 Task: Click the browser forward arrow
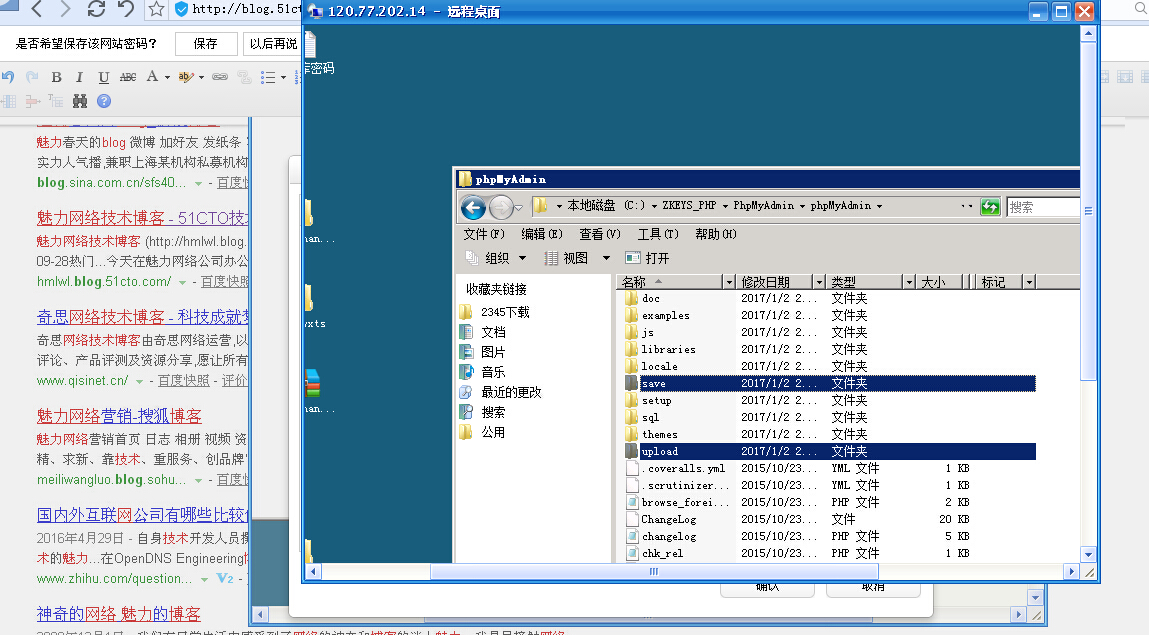click(65, 10)
